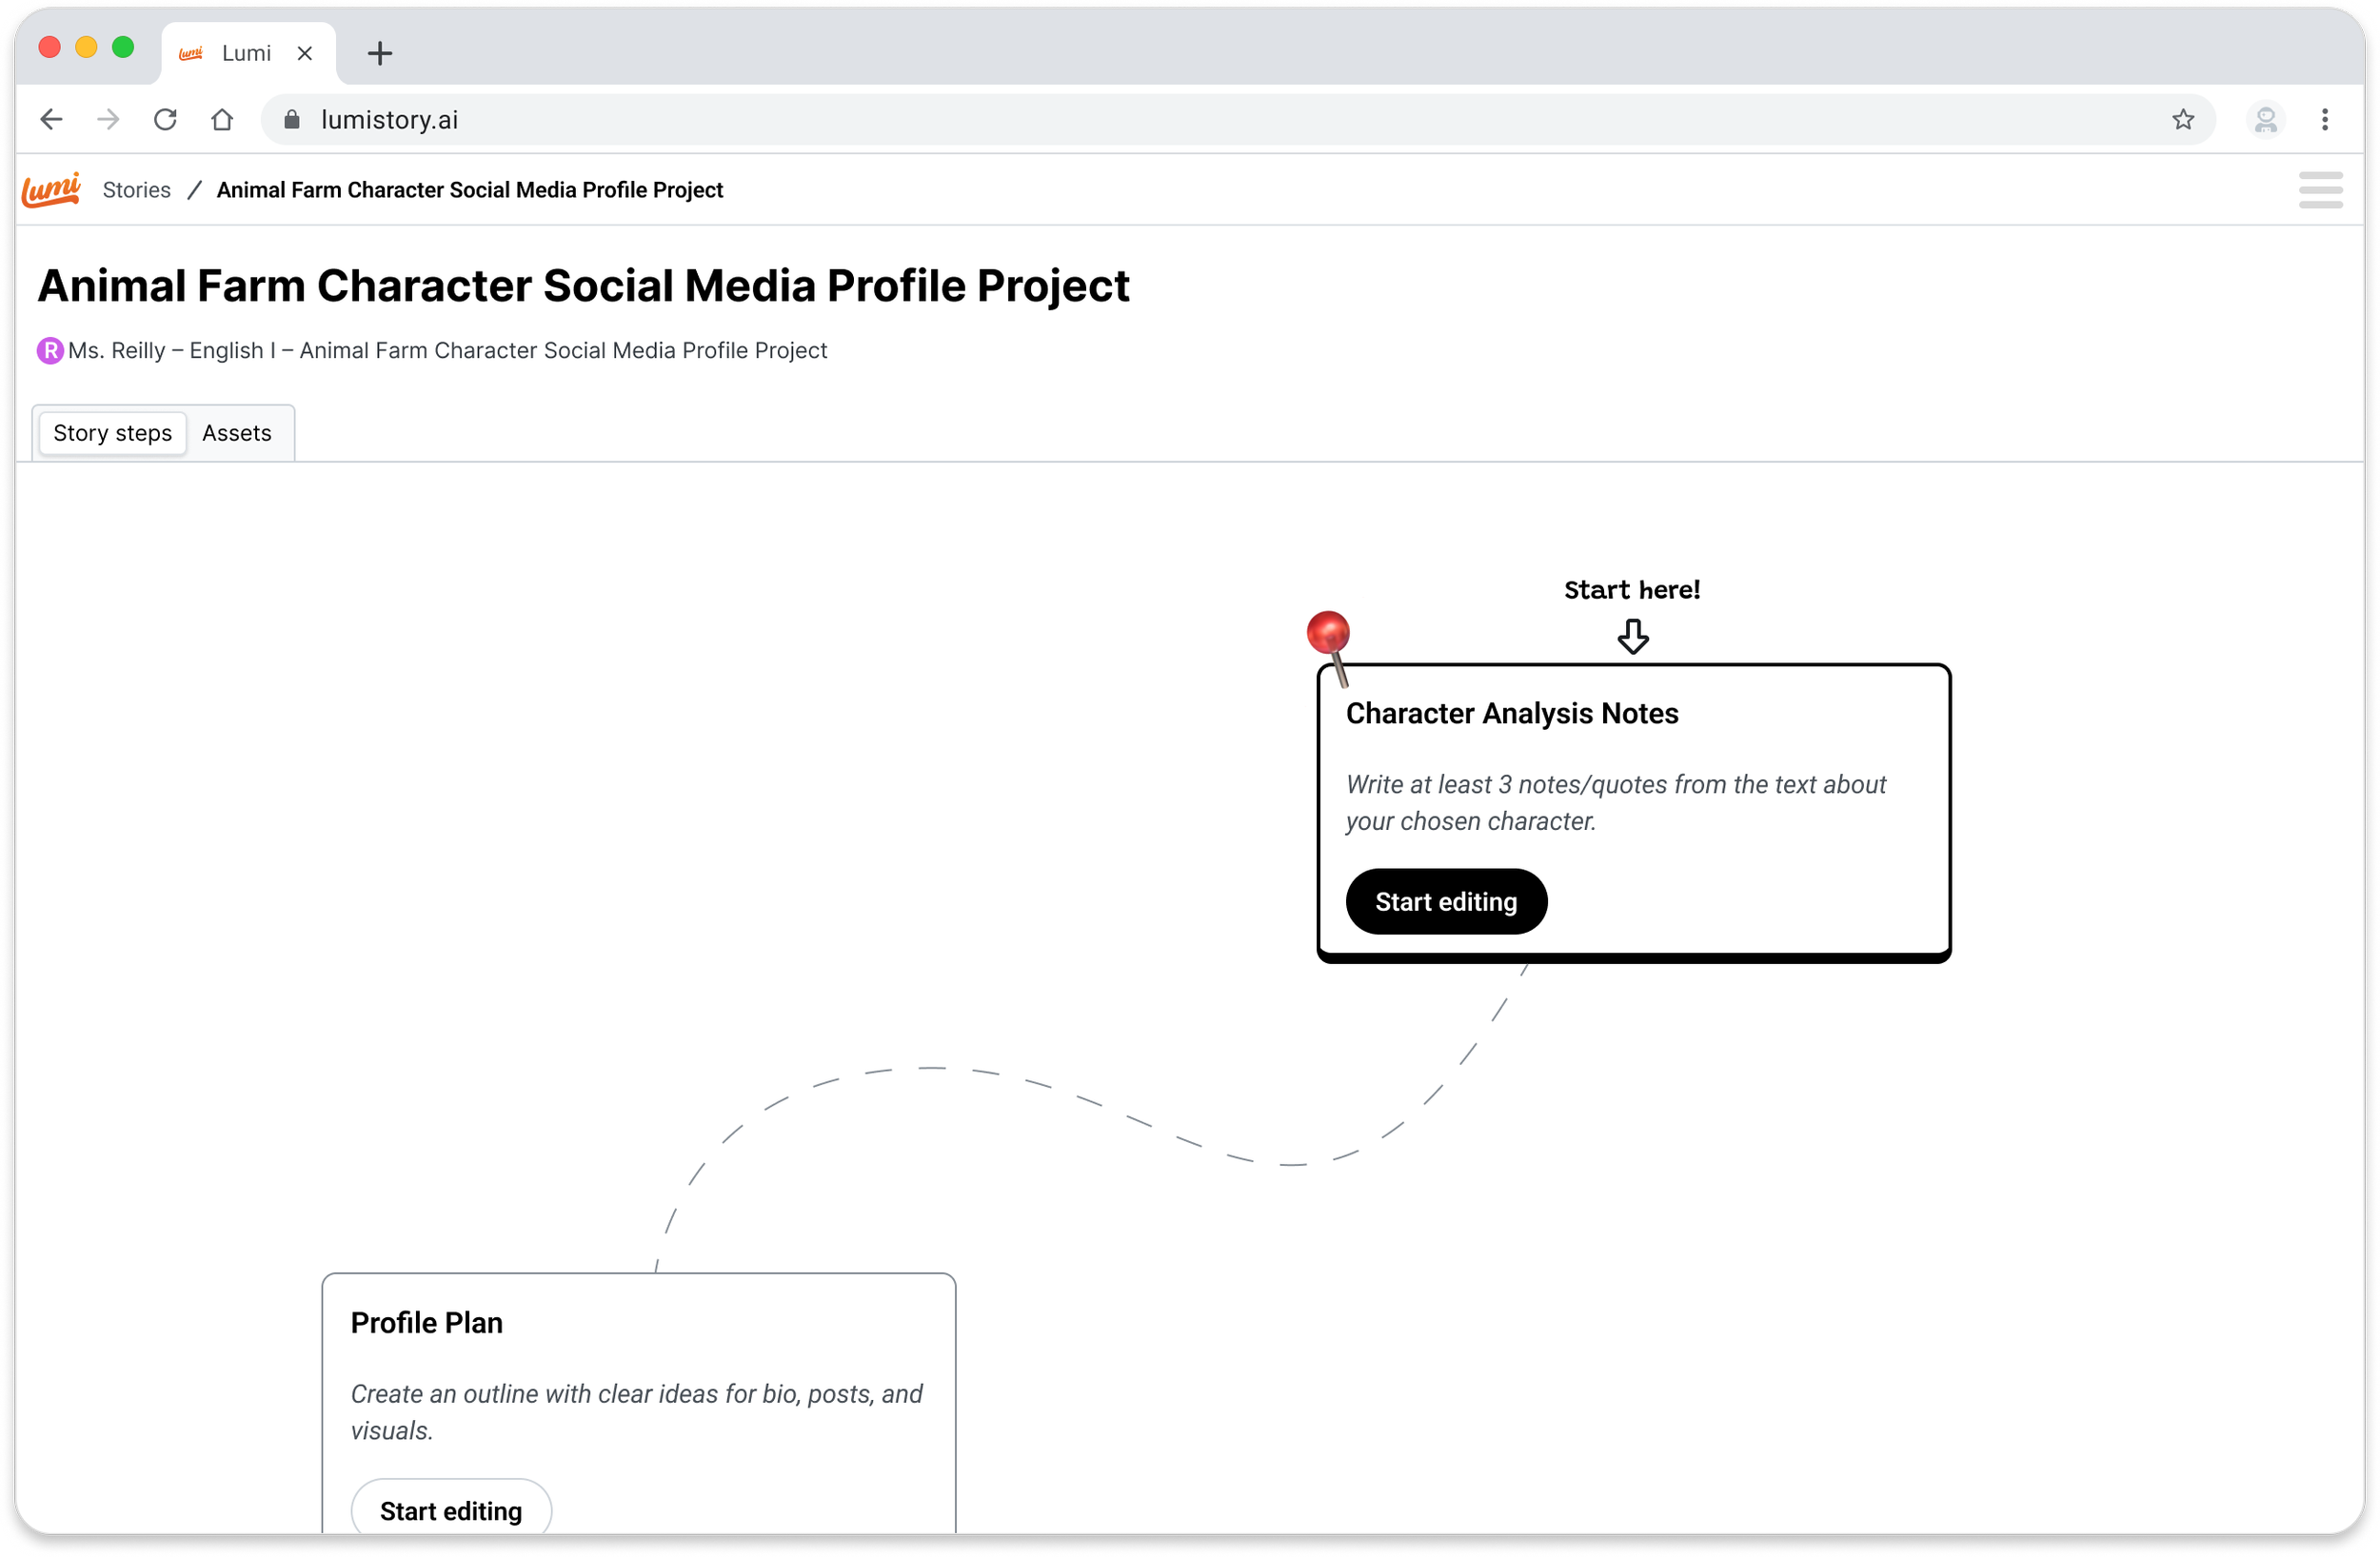Click the browser profile avatar icon
The height and width of the screenshot is (1557, 2380).
(2265, 120)
